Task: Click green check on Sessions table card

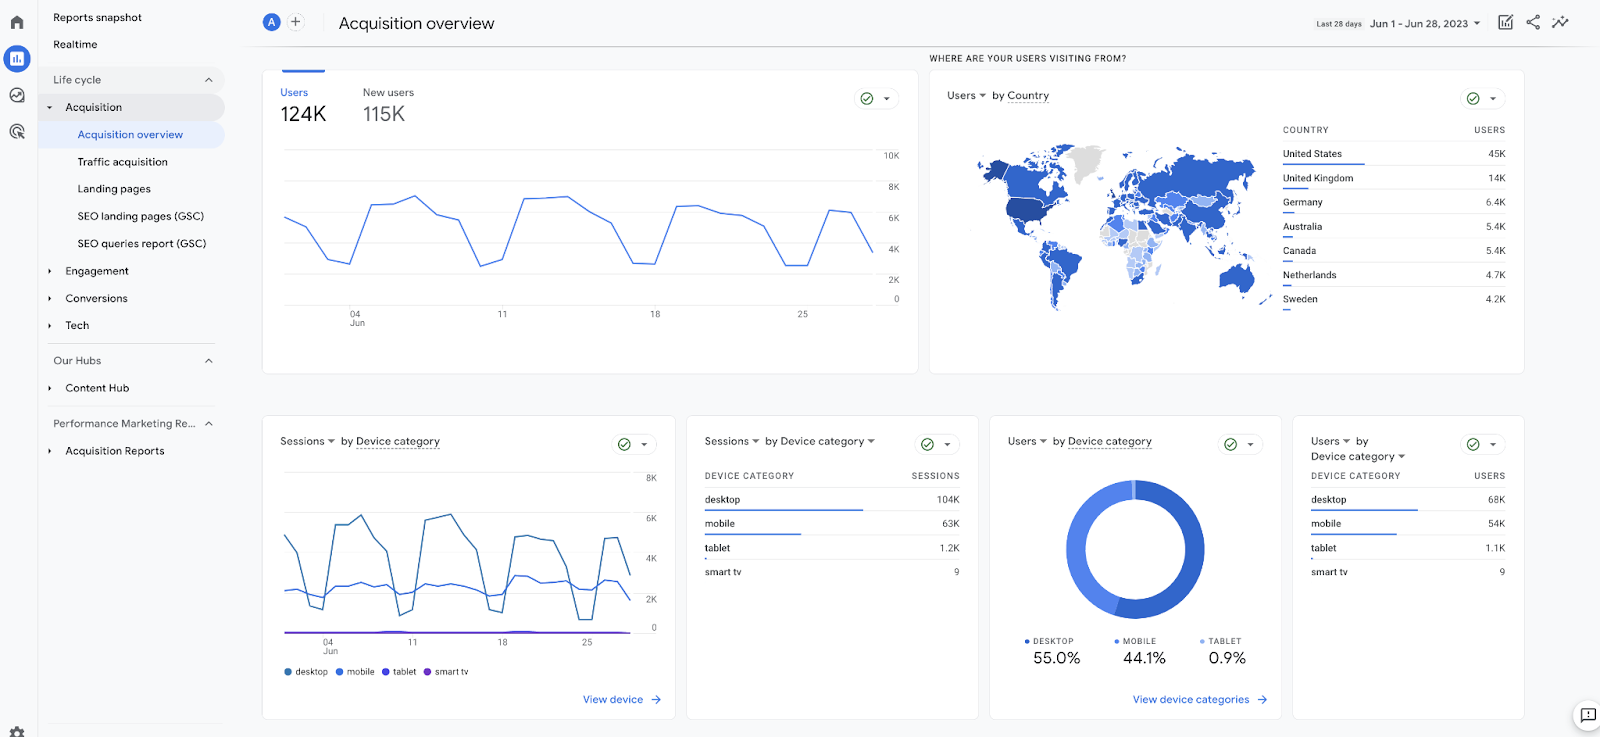Action: pyautogui.click(x=927, y=444)
